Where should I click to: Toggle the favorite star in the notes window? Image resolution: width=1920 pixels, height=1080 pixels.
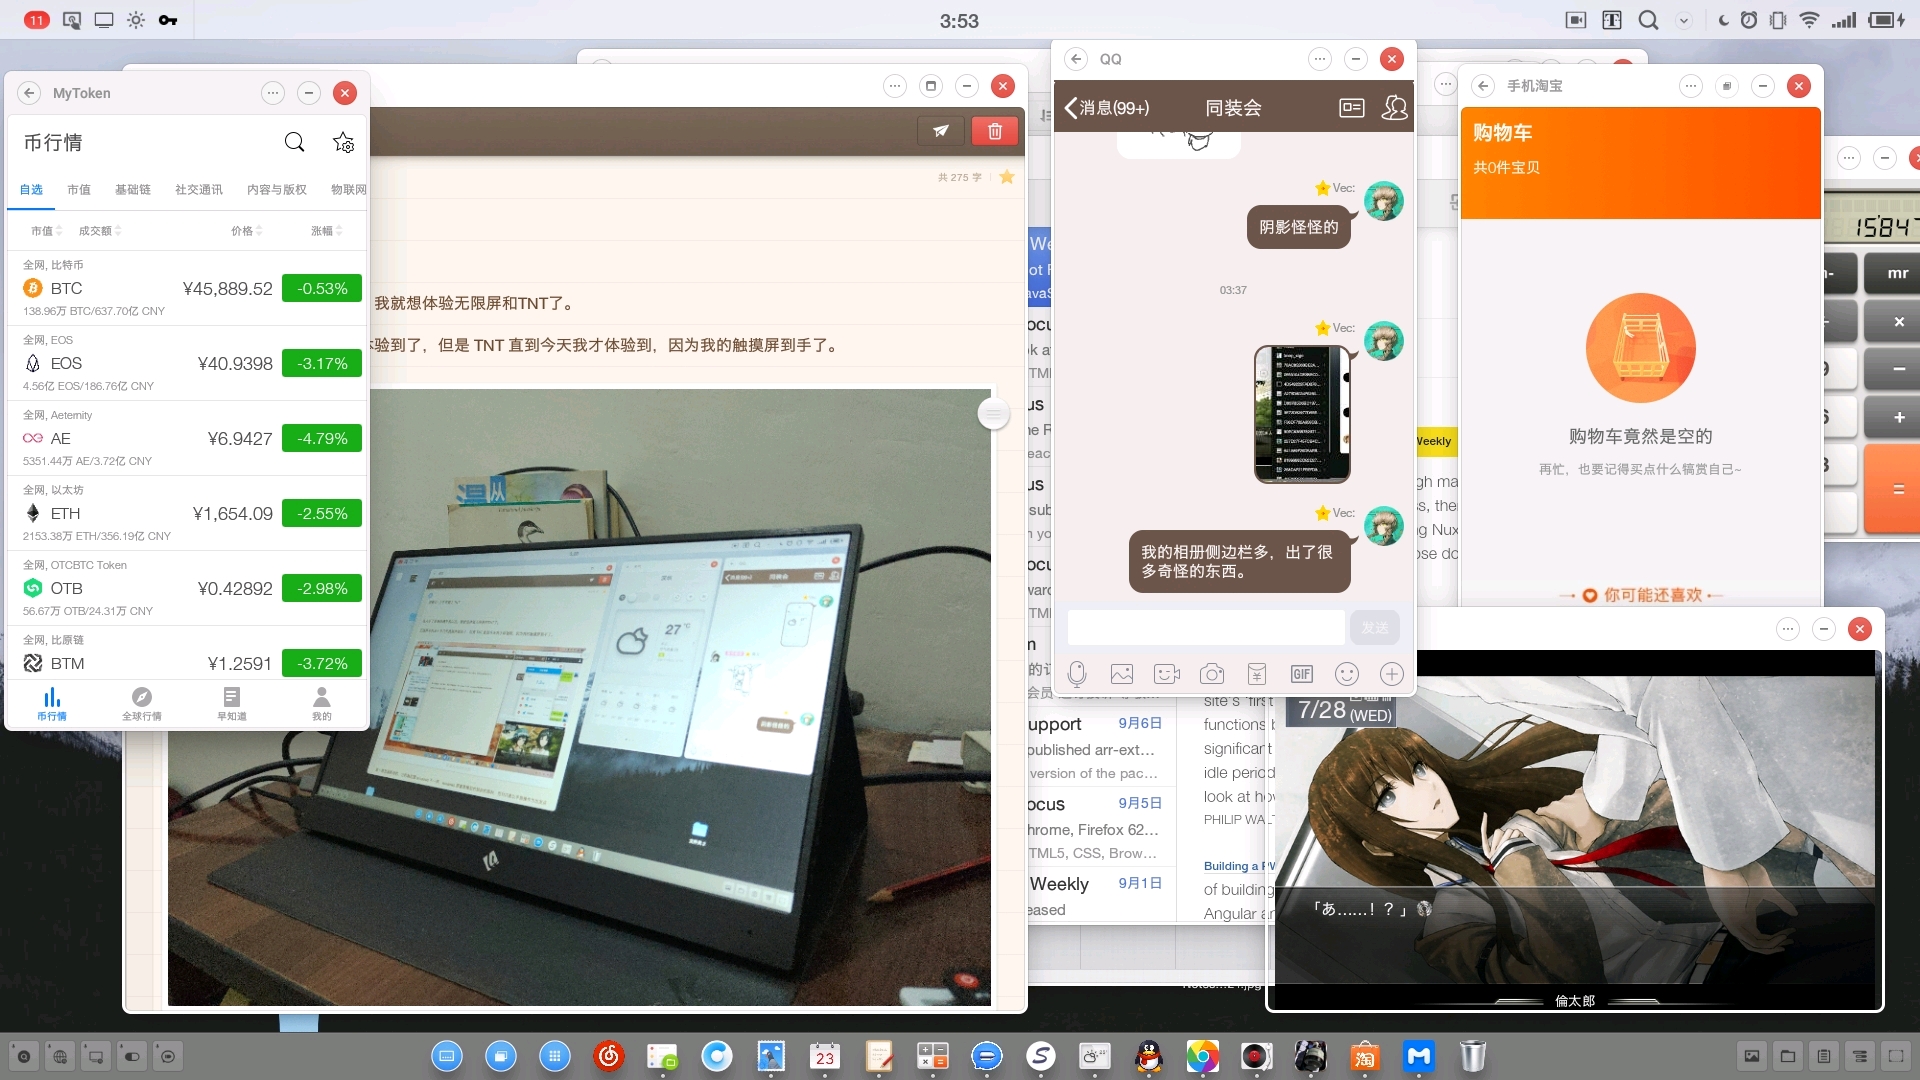(x=1007, y=177)
